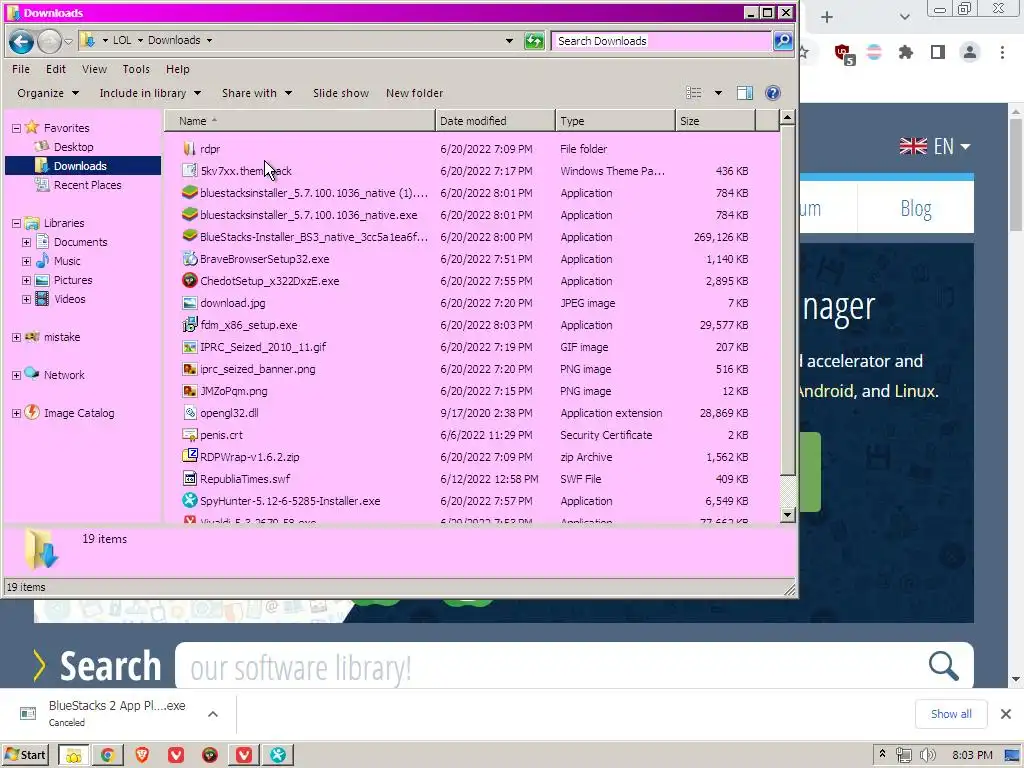Click Show all downloads button

951,714
